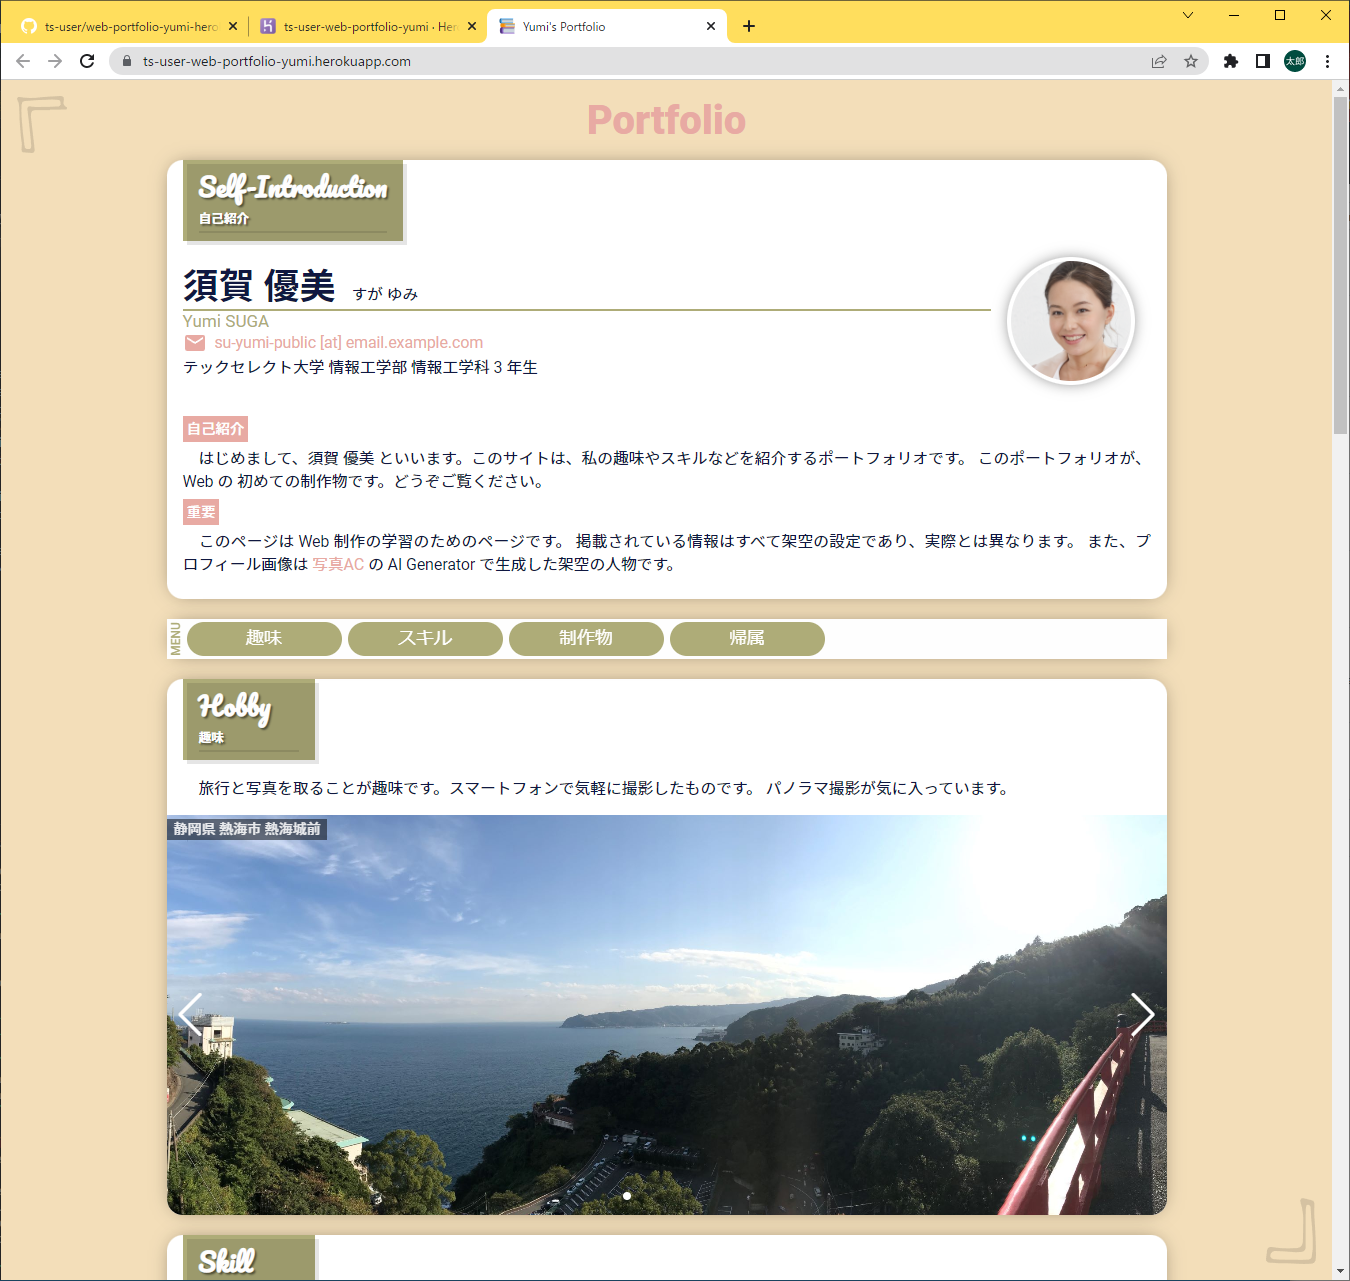Share this page via address bar icon

coord(1159,61)
